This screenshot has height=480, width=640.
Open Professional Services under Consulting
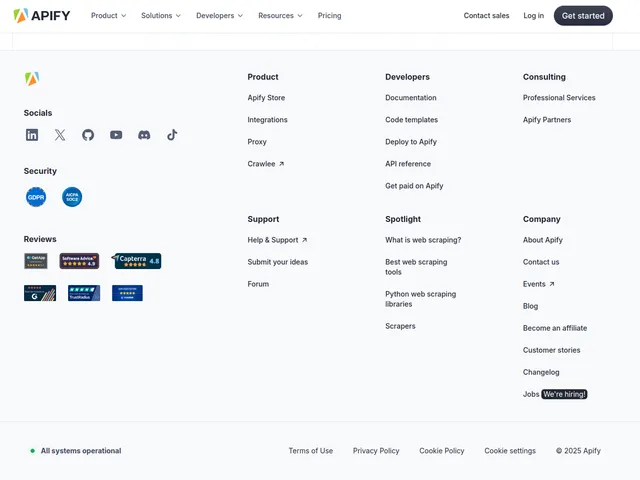pyautogui.click(x=559, y=98)
